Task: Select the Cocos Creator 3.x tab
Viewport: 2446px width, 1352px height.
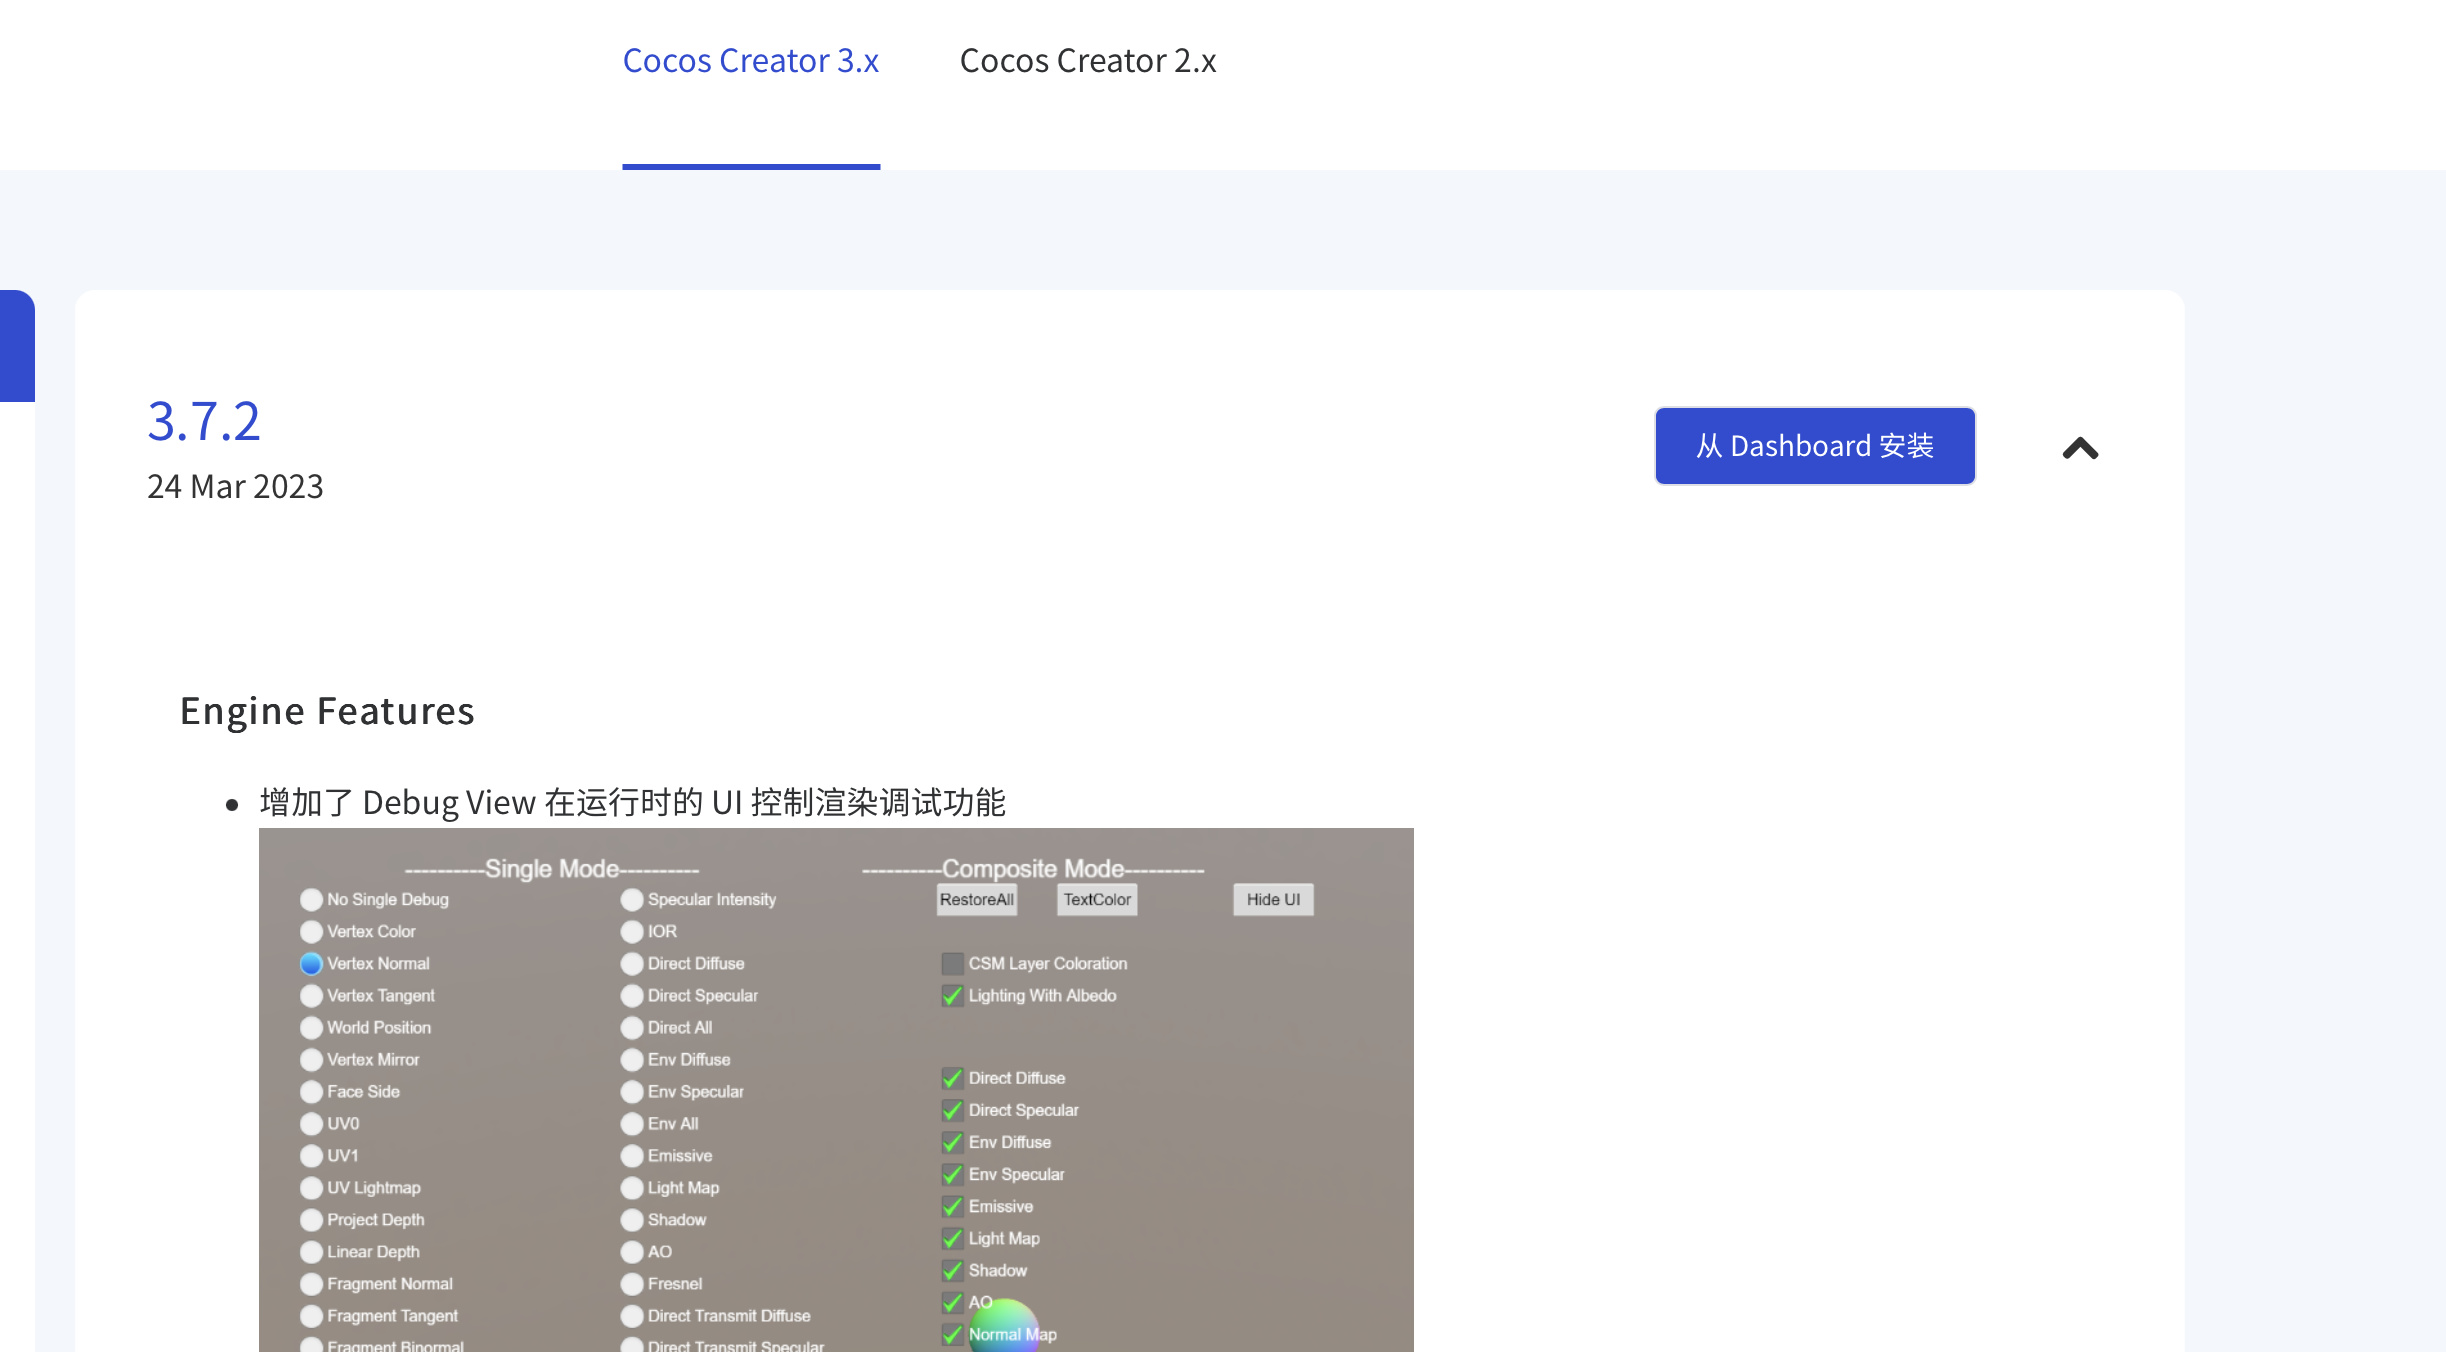Action: point(750,61)
